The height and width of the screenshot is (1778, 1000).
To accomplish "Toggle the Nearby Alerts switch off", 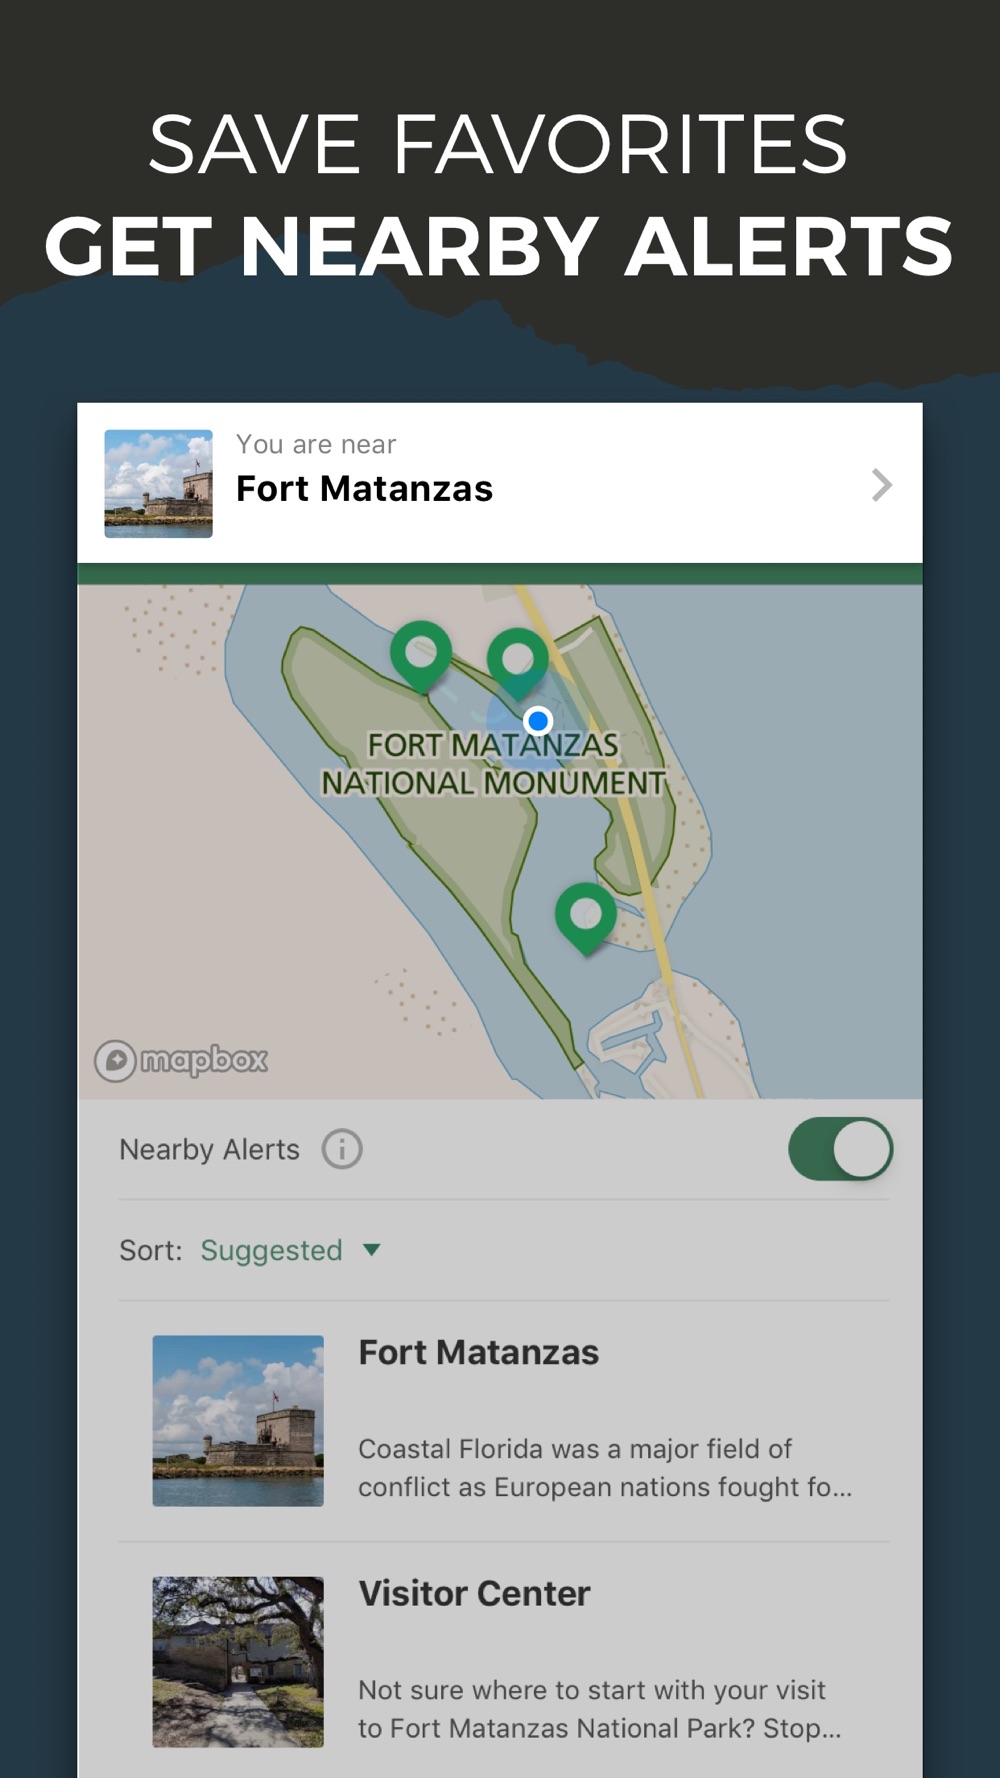I will point(840,1149).
